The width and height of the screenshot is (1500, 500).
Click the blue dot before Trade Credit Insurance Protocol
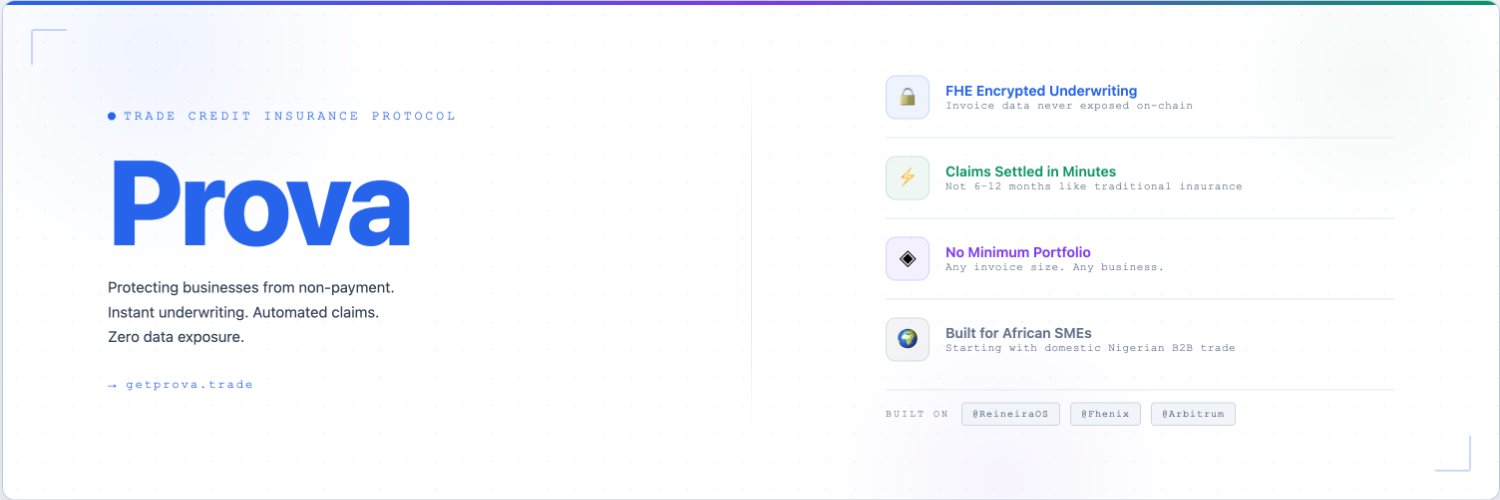click(112, 116)
